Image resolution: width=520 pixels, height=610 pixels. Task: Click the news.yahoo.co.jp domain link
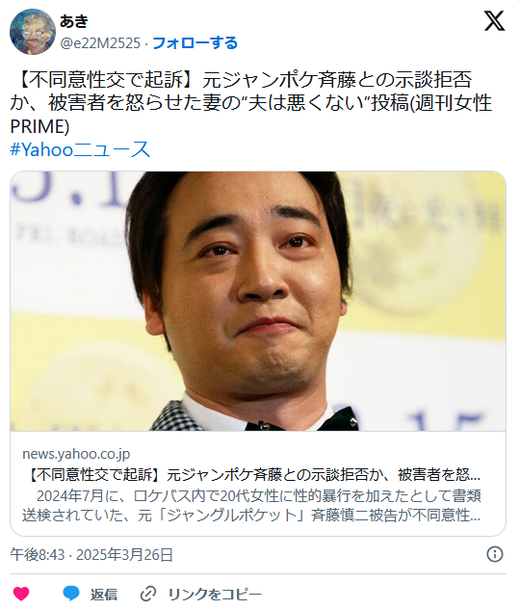[76, 454]
